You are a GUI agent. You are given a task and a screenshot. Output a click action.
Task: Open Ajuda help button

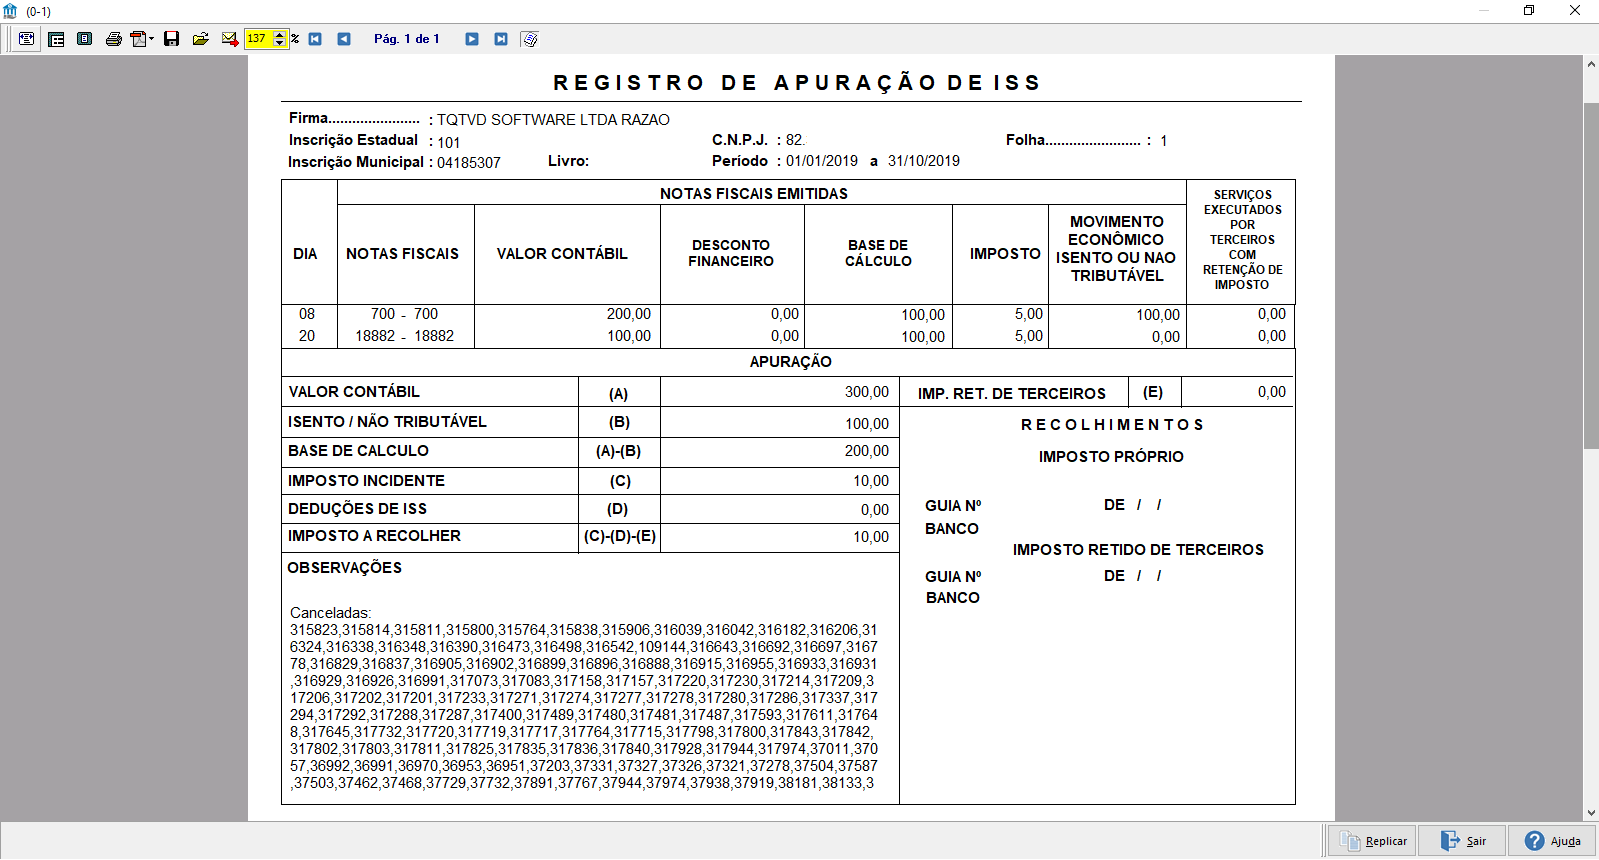pyautogui.click(x=1553, y=841)
